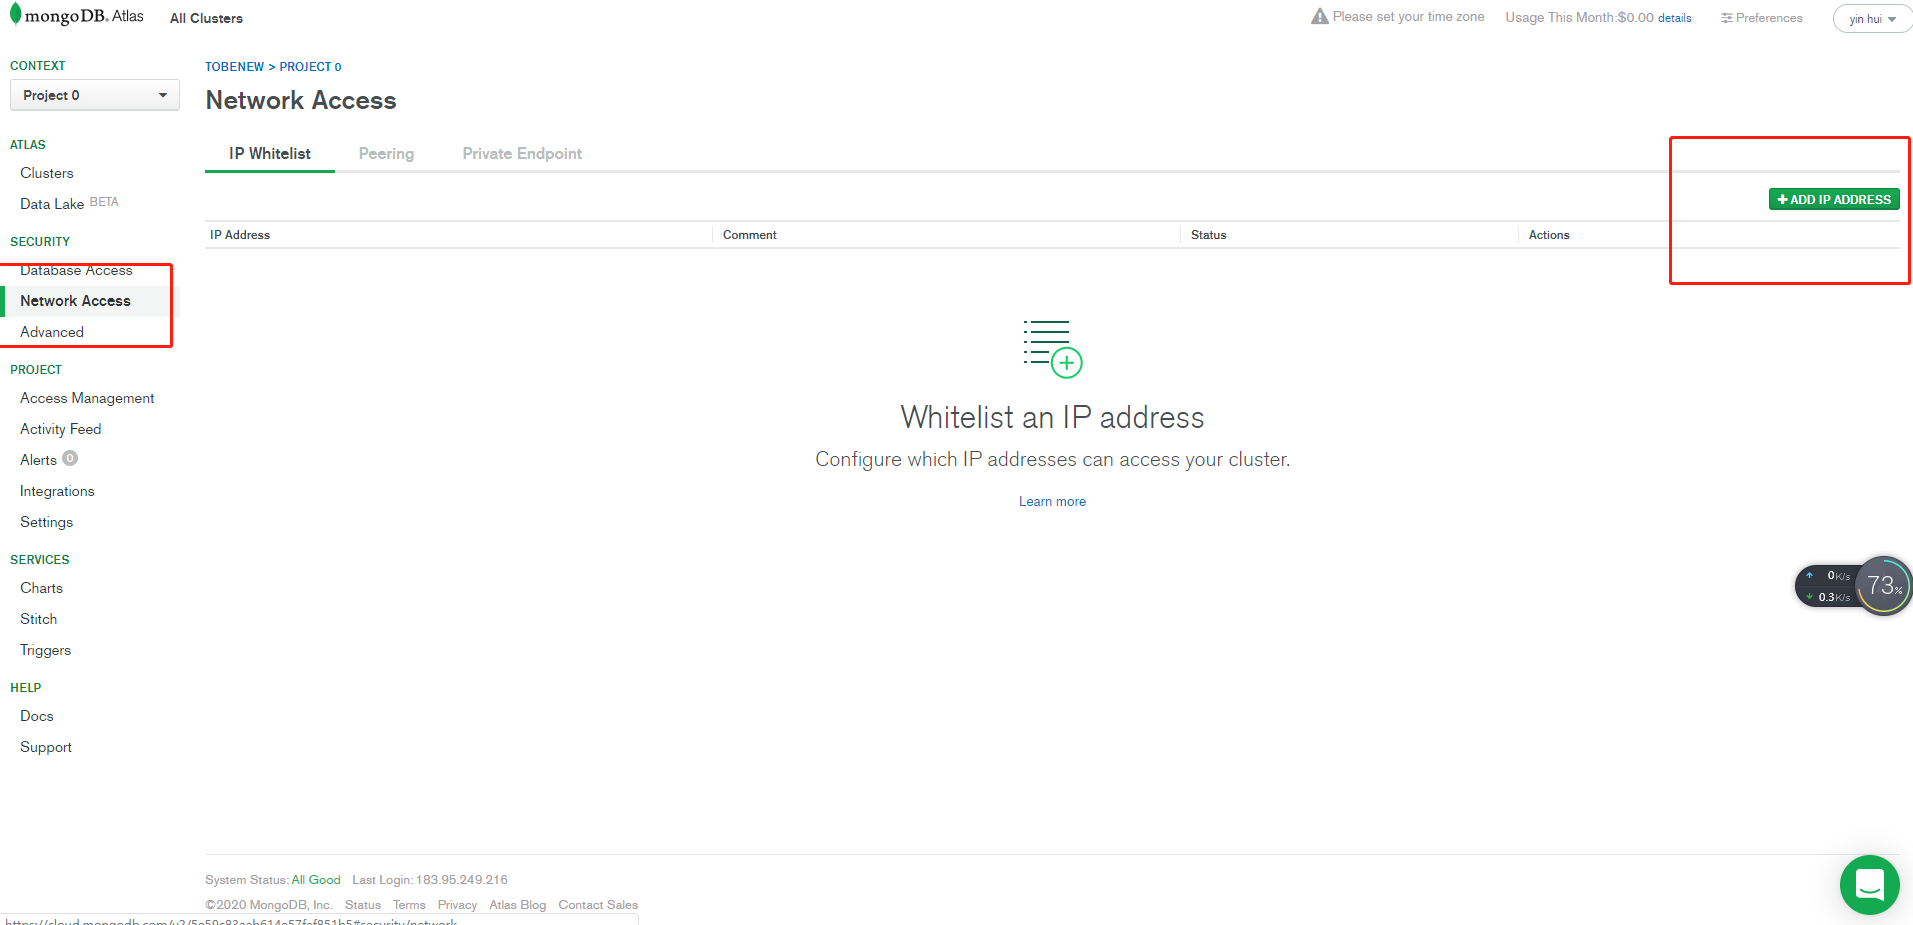Select Network Access in the sidebar
Screen dimensions: 1913x925
pos(75,301)
